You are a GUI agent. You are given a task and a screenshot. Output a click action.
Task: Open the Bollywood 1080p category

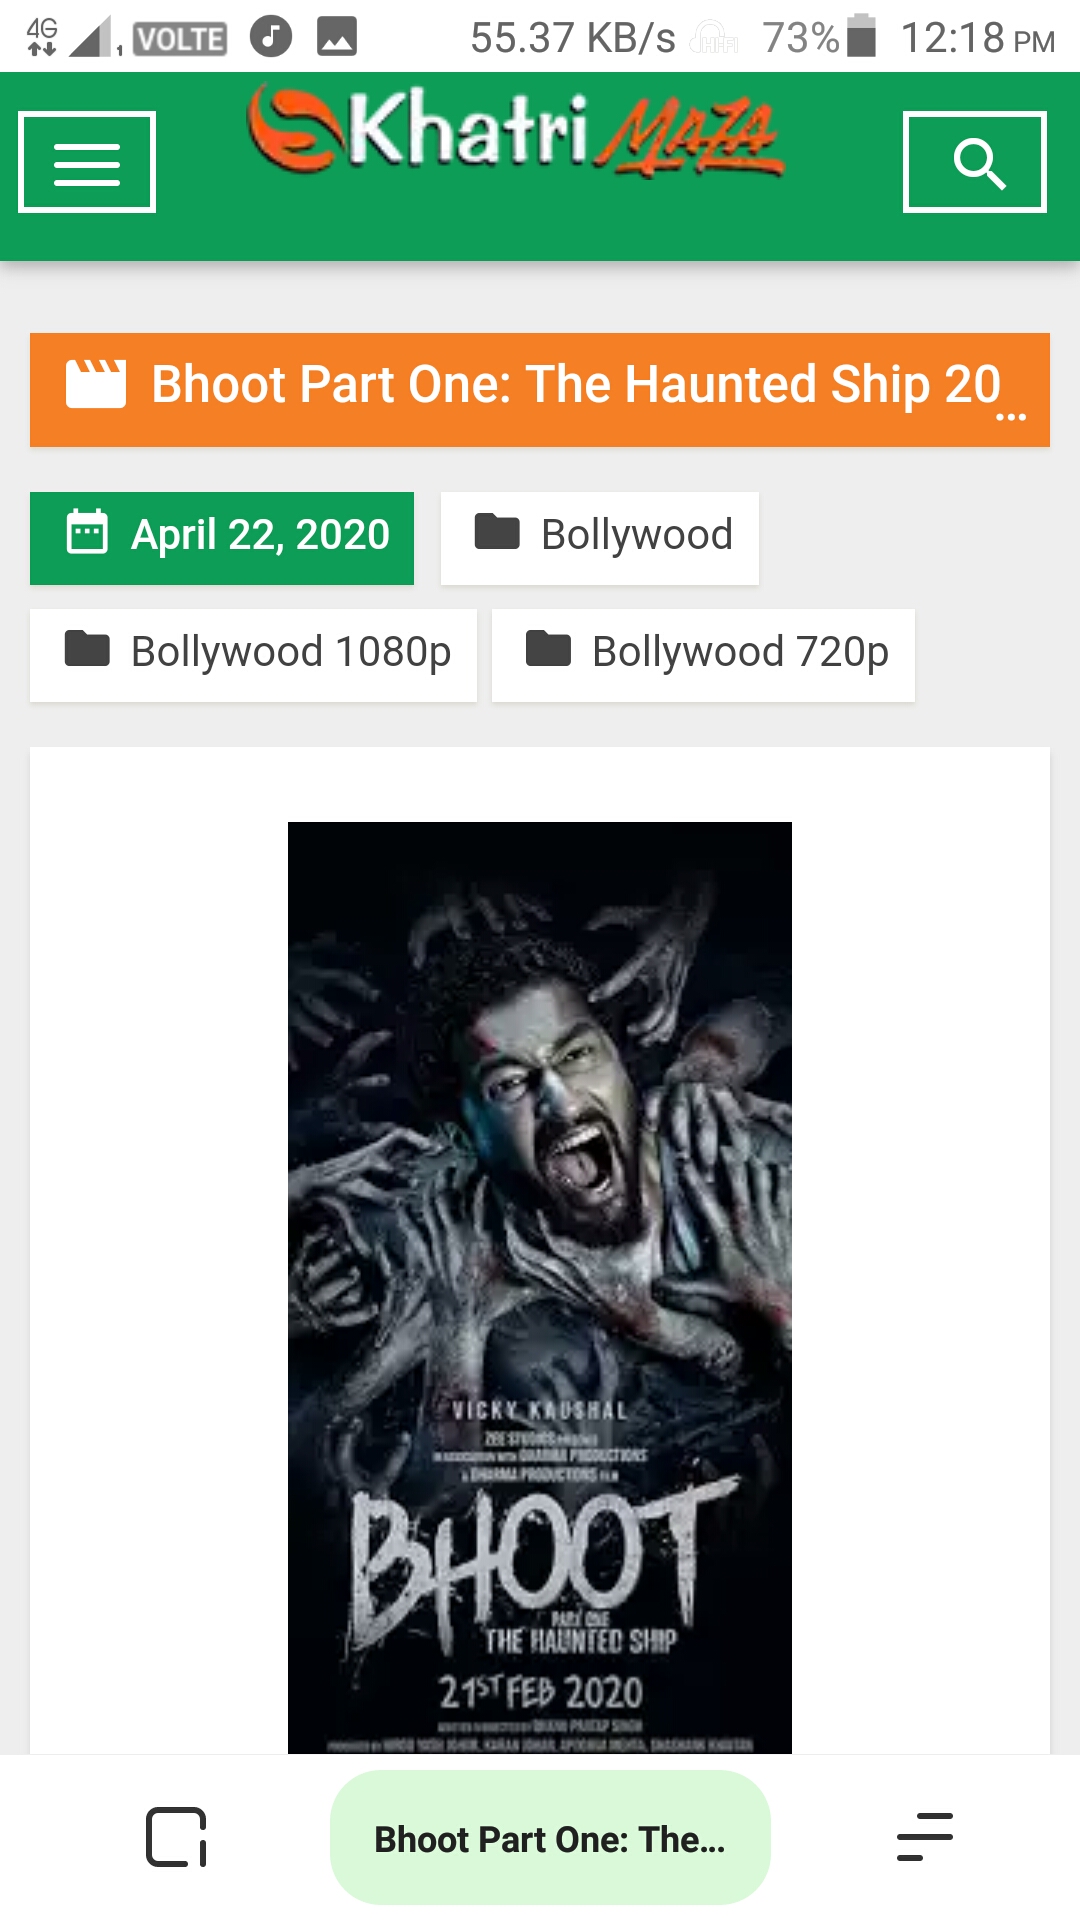click(x=253, y=655)
